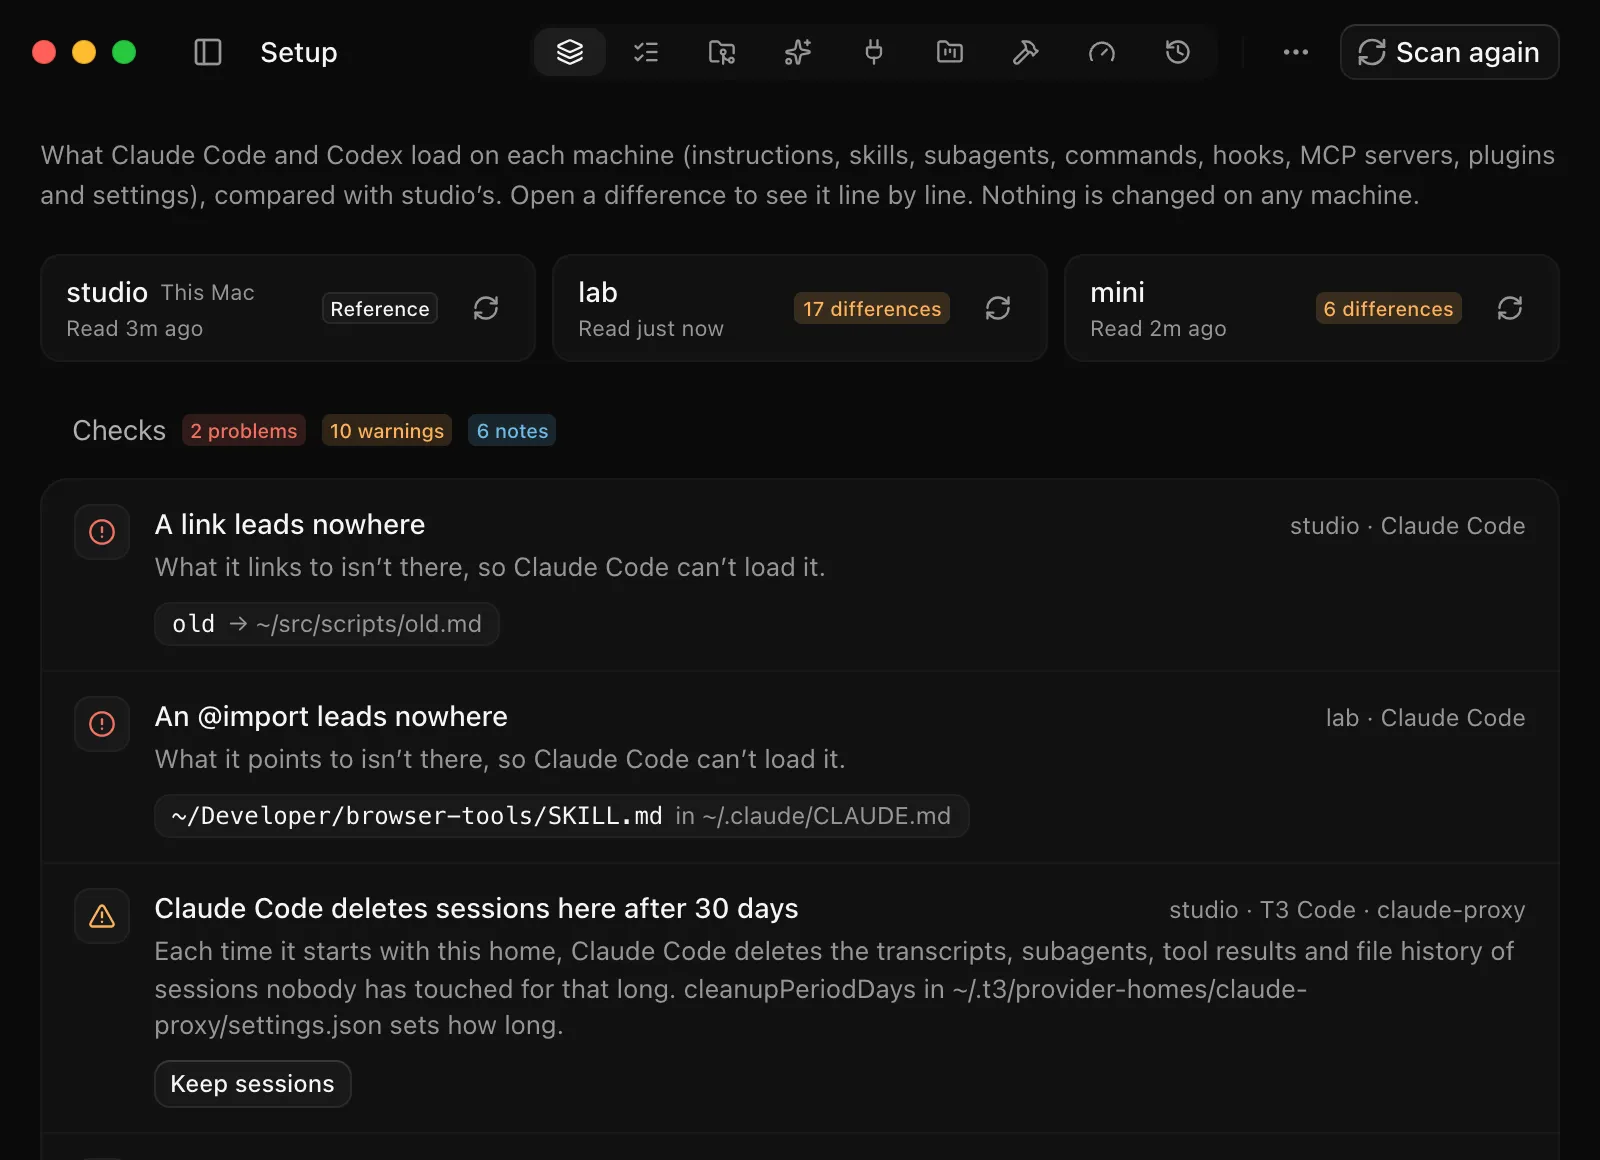Toggle the sidebar panel icon
Screen dimensions: 1600x1160
coord(207,52)
